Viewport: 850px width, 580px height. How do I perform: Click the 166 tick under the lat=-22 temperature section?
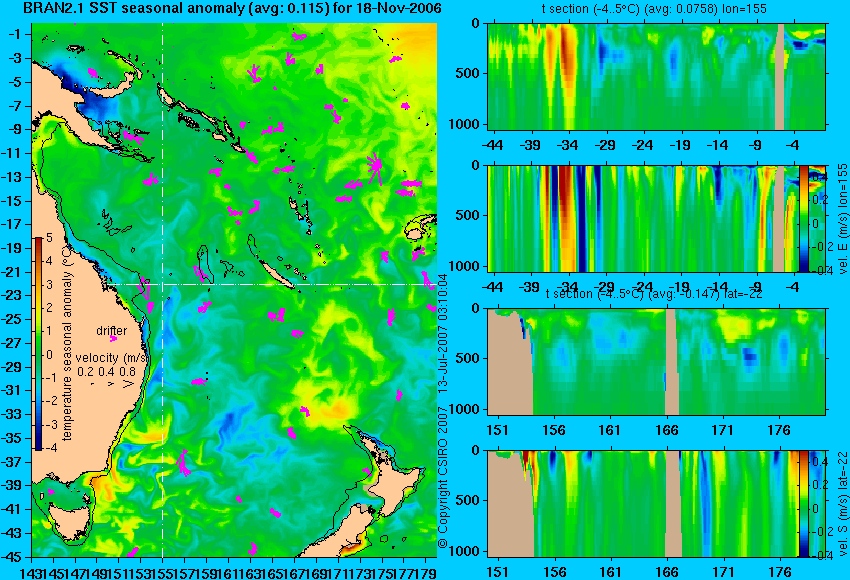pyautogui.click(x=666, y=430)
